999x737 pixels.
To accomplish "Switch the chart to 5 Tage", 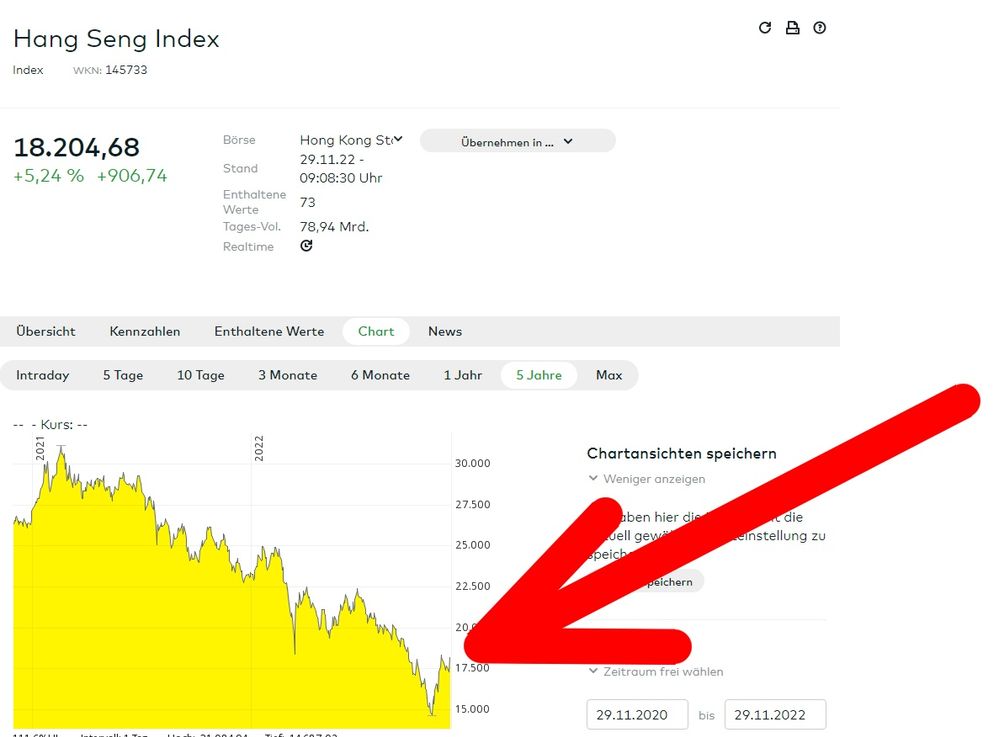I will (x=123, y=375).
